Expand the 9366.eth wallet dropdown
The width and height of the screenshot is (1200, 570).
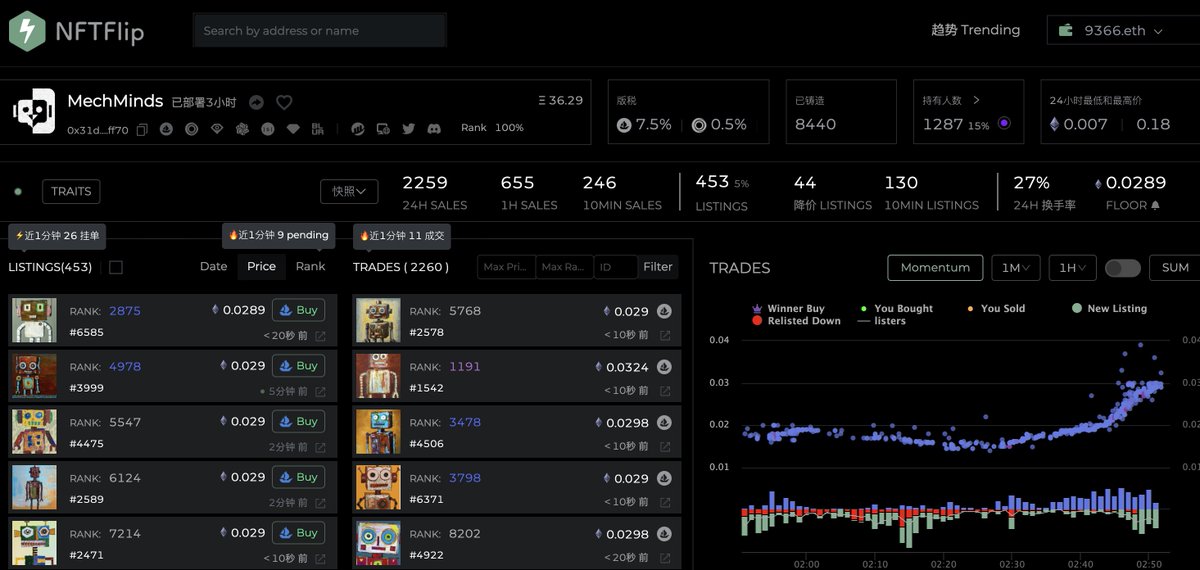1158,31
